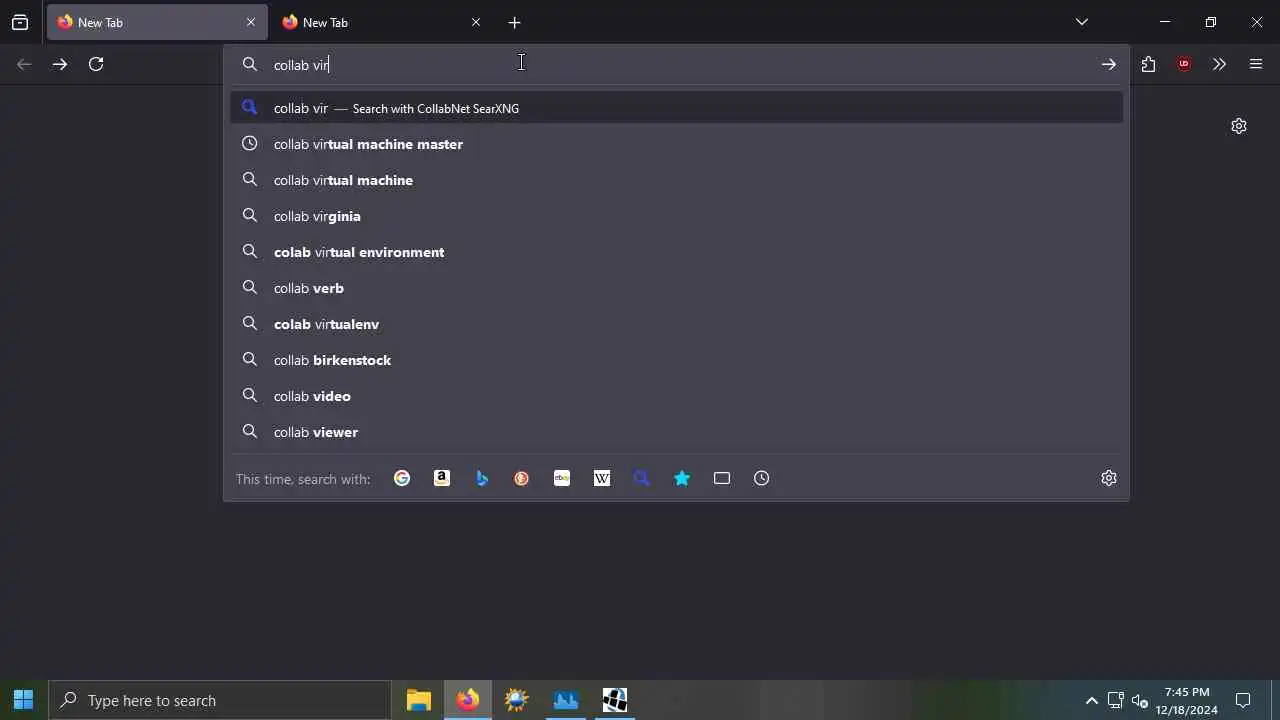The width and height of the screenshot is (1280, 720).
Task: Choose suggestion 'colab virtualenv'
Action: (676, 324)
